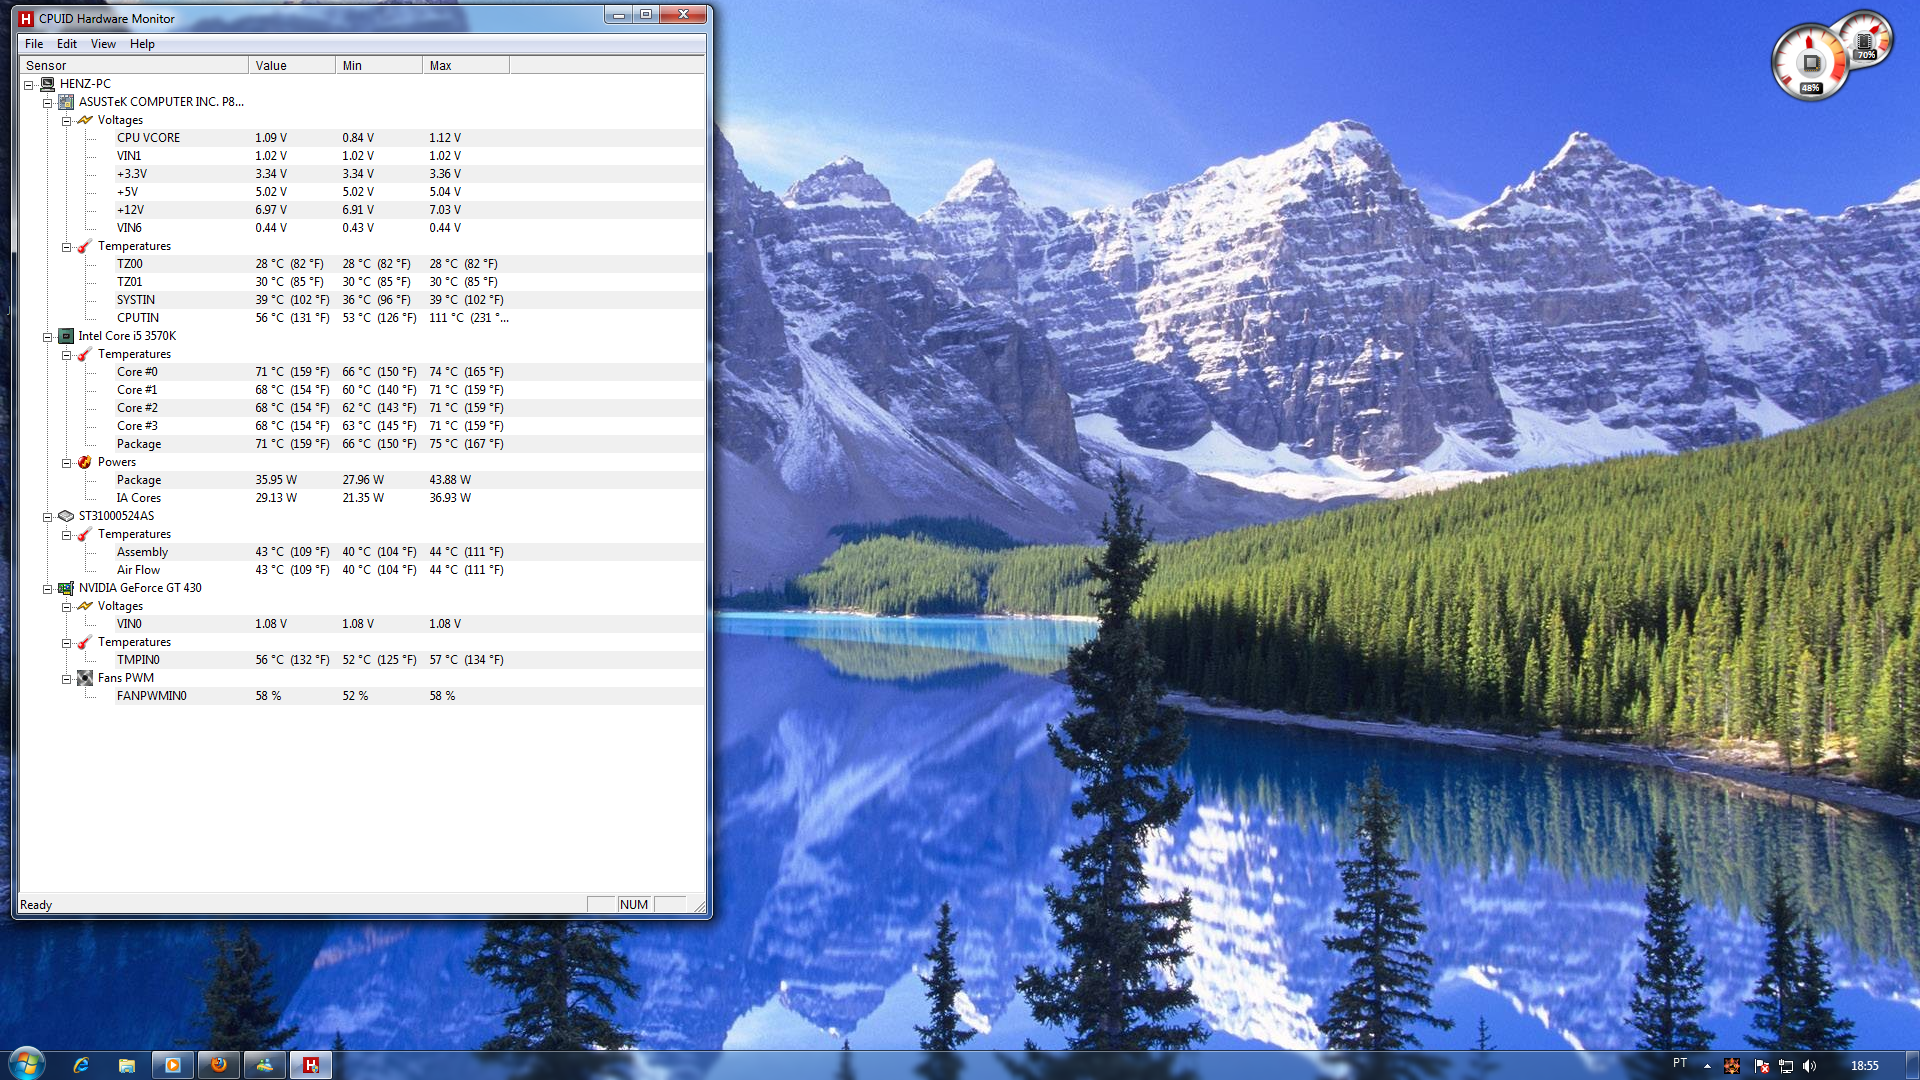Viewport: 1920px width, 1080px height.
Task: Open the File menu
Action: click(x=34, y=44)
